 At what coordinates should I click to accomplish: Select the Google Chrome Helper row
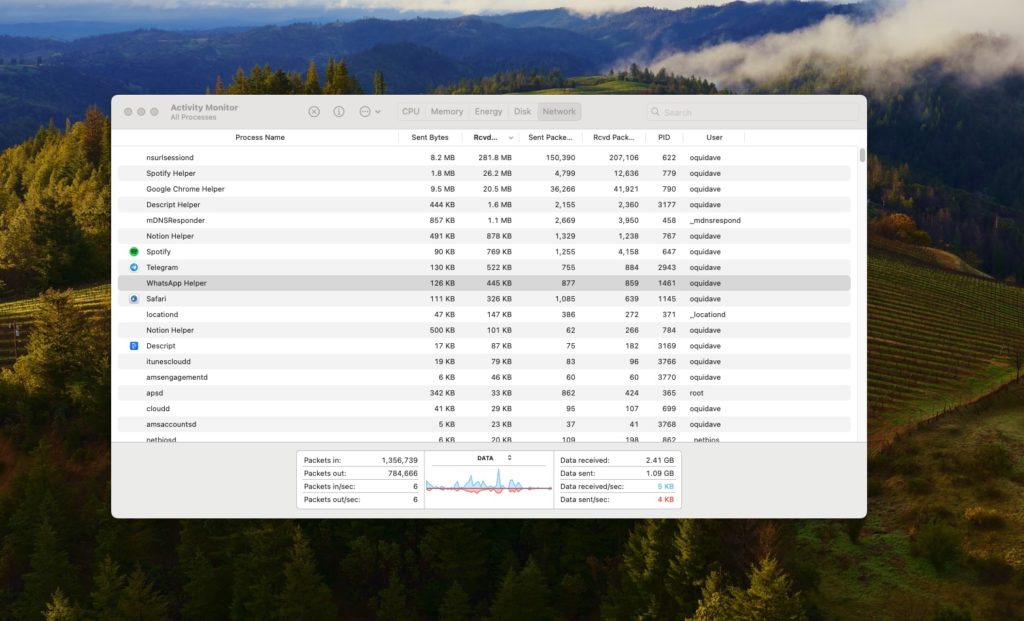tap(484, 189)
